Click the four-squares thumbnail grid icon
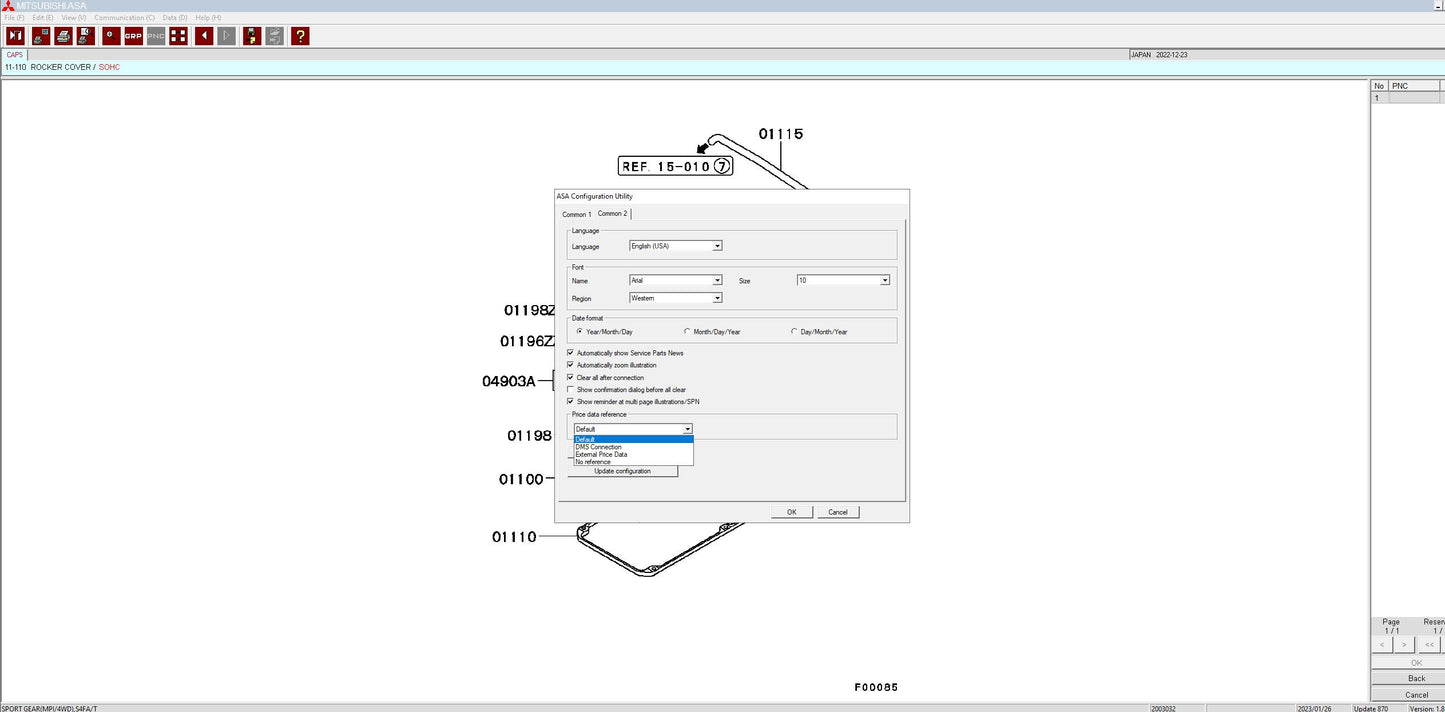Viewport: 1445px width, 712px height. point(178,36)
